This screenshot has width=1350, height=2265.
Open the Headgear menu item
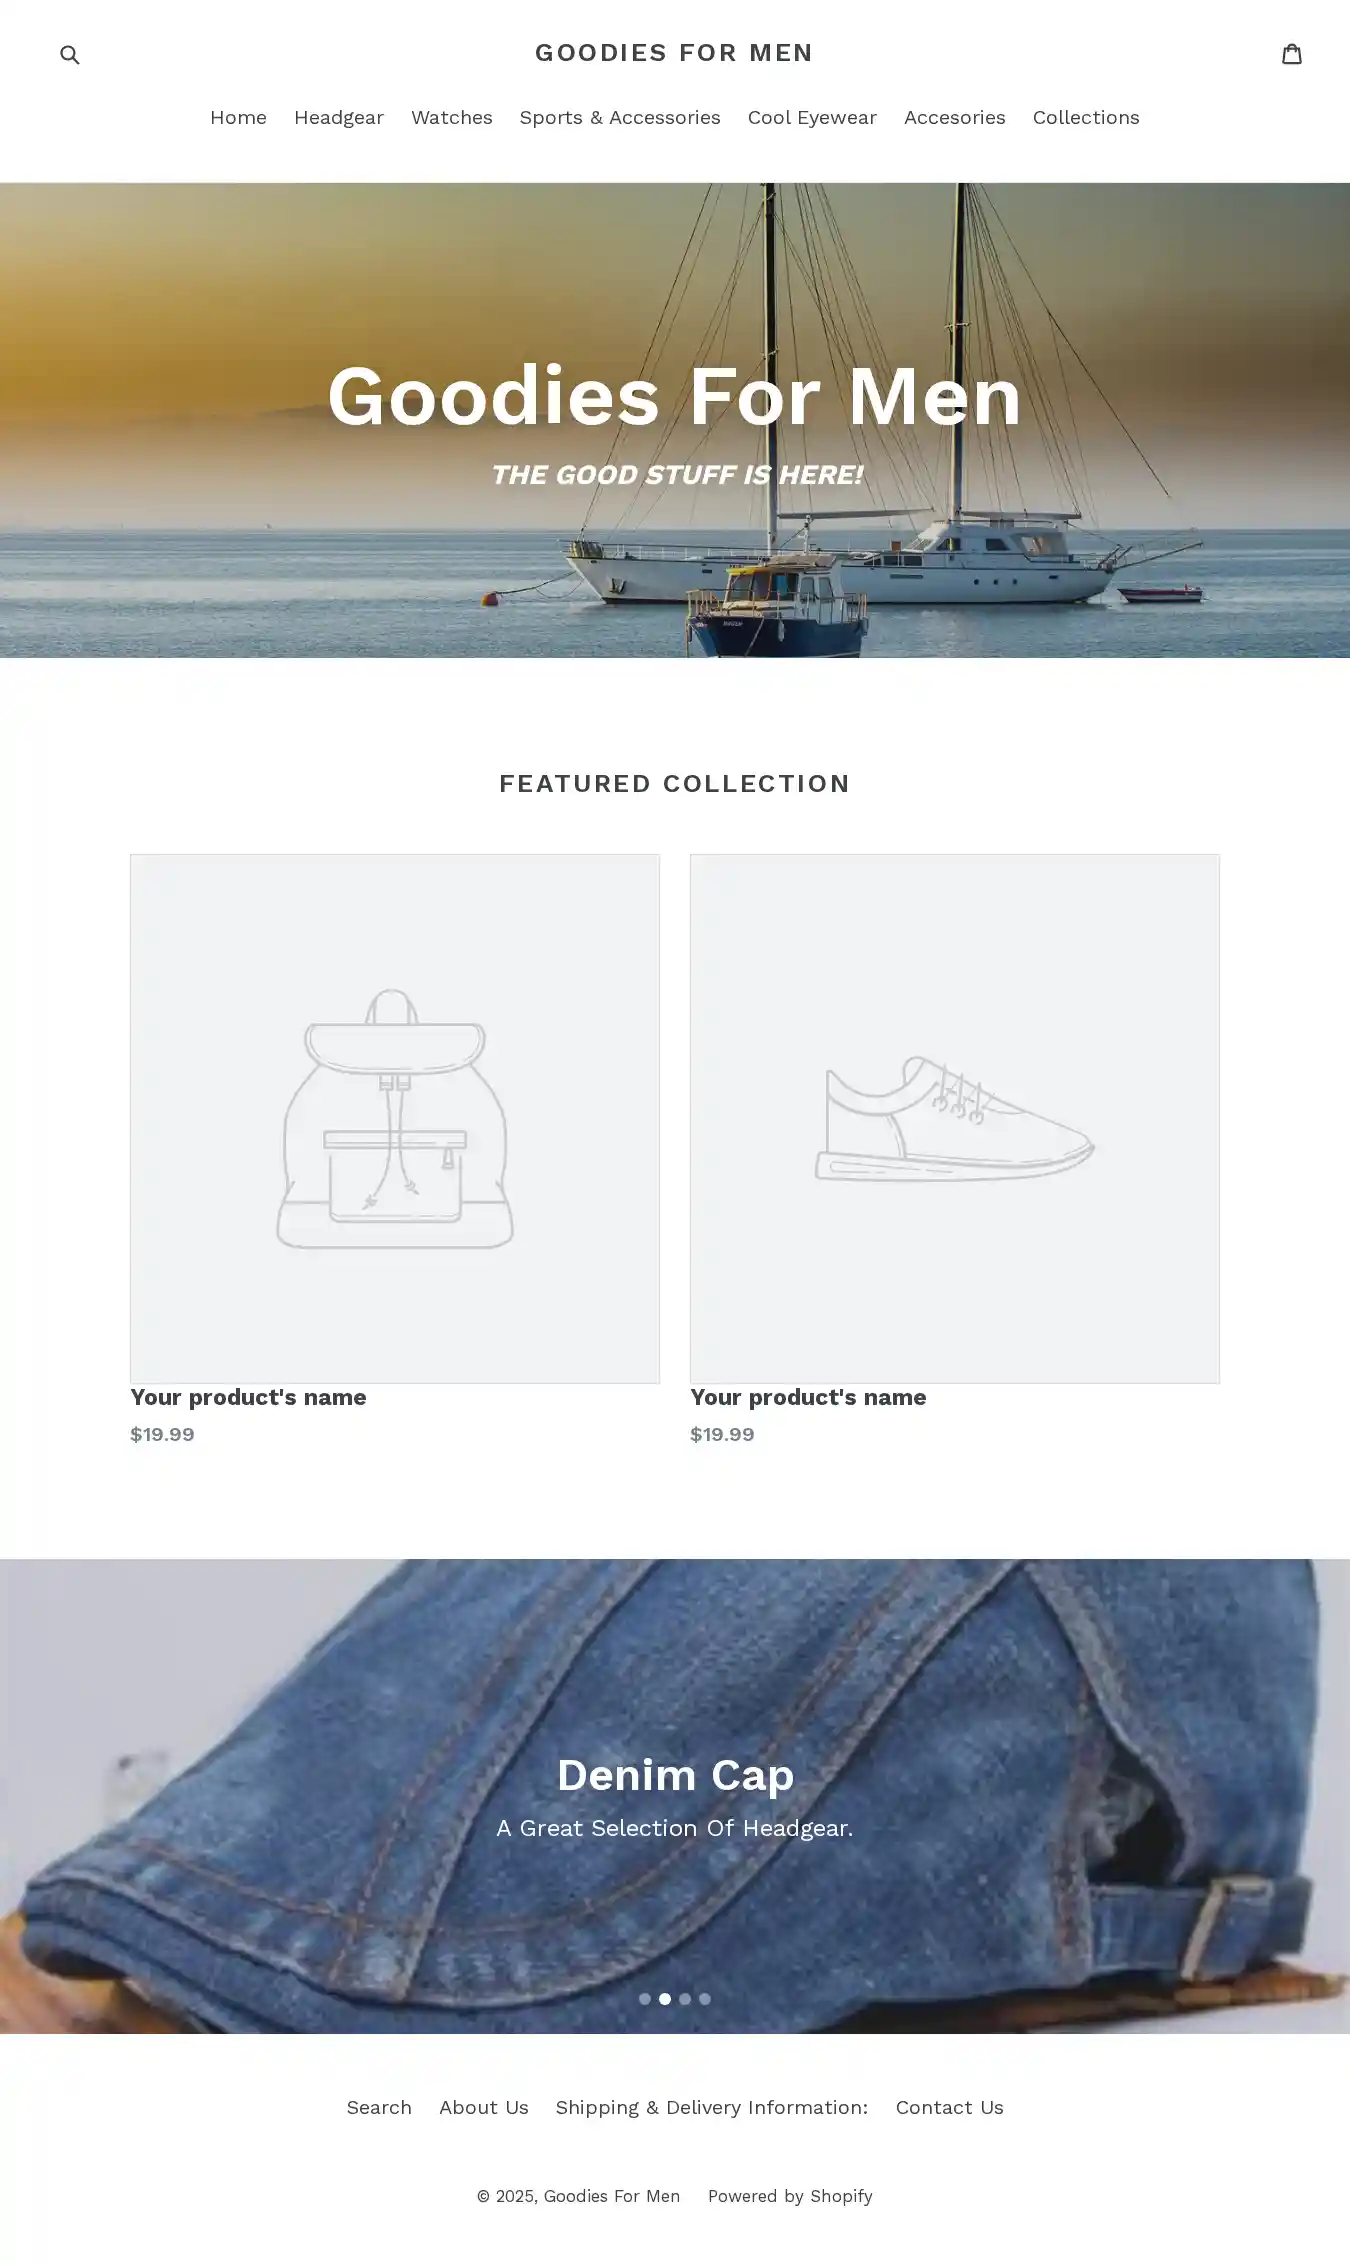[339, 117]
